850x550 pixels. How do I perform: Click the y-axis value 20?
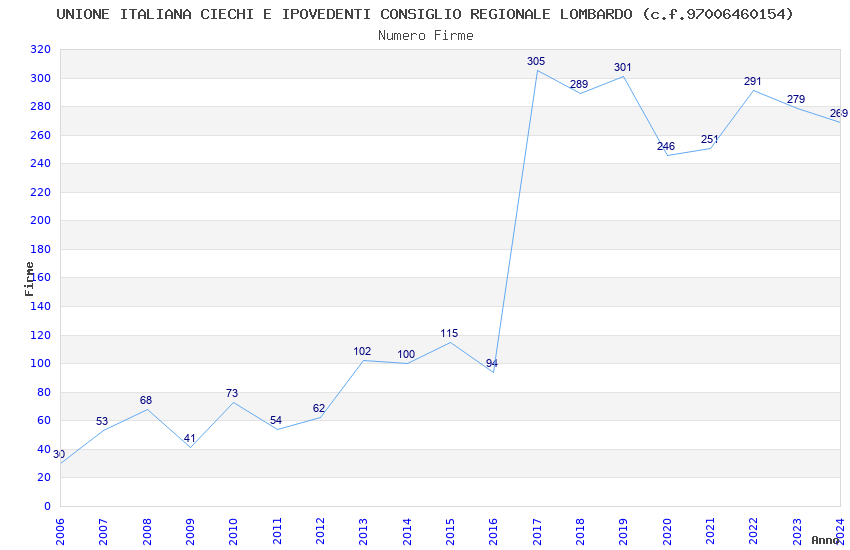pos(43,477)
